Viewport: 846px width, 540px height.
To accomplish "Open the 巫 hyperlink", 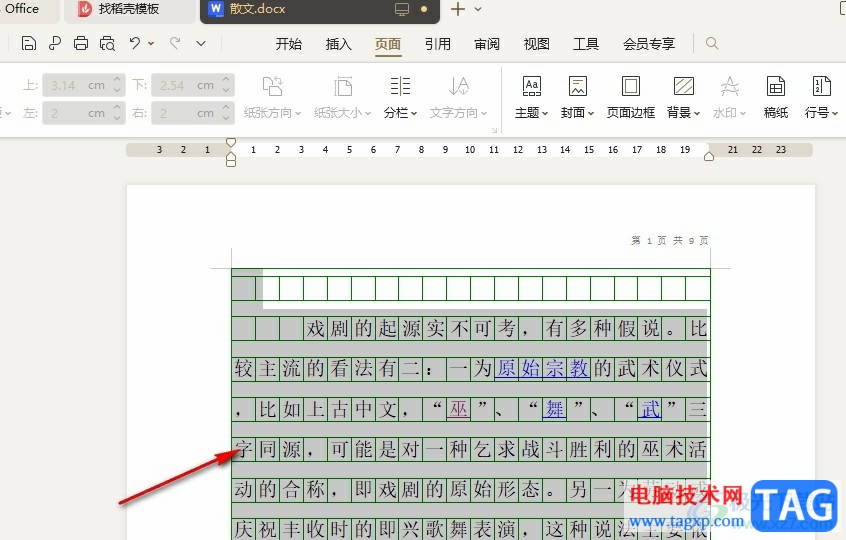I will pyautogui.click(x=459, y=409).
